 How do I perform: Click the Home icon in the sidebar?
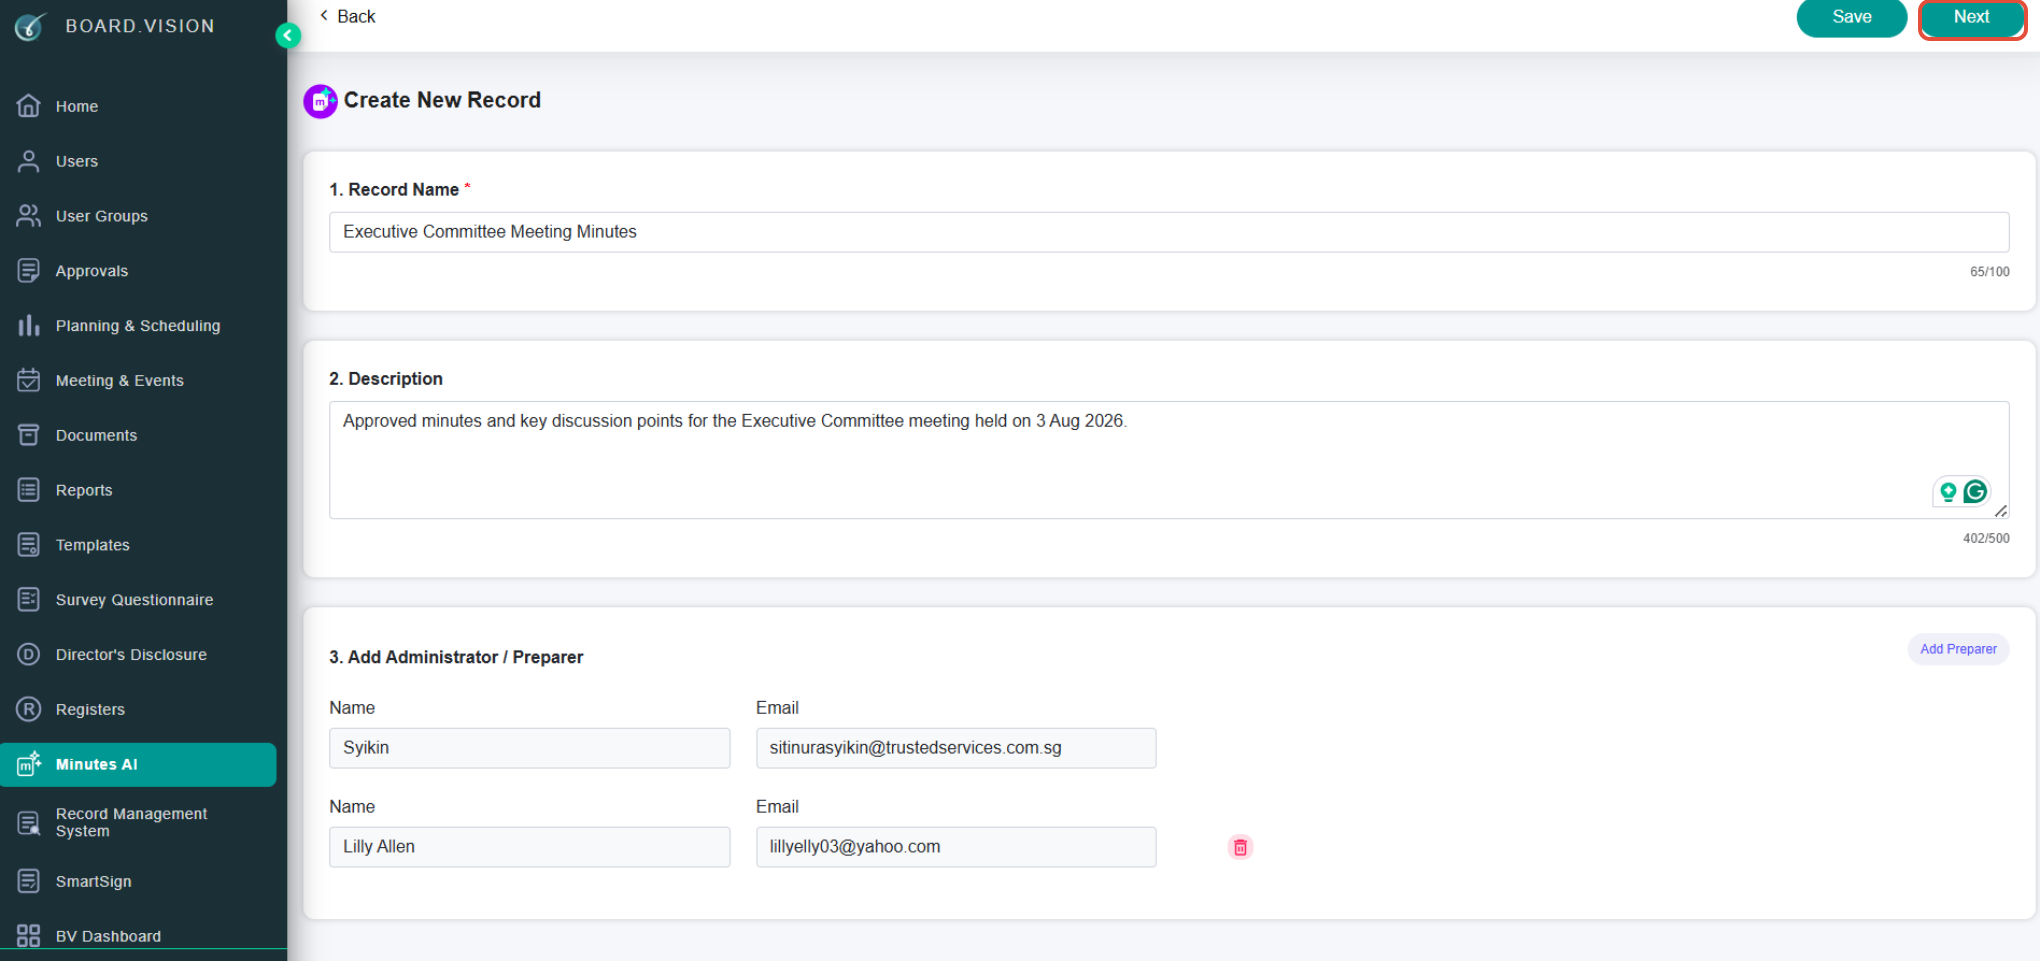click(29, 106)
